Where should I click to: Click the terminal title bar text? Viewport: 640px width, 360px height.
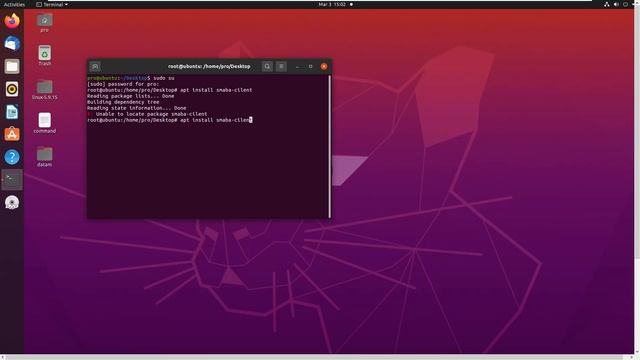coord(209,67)
